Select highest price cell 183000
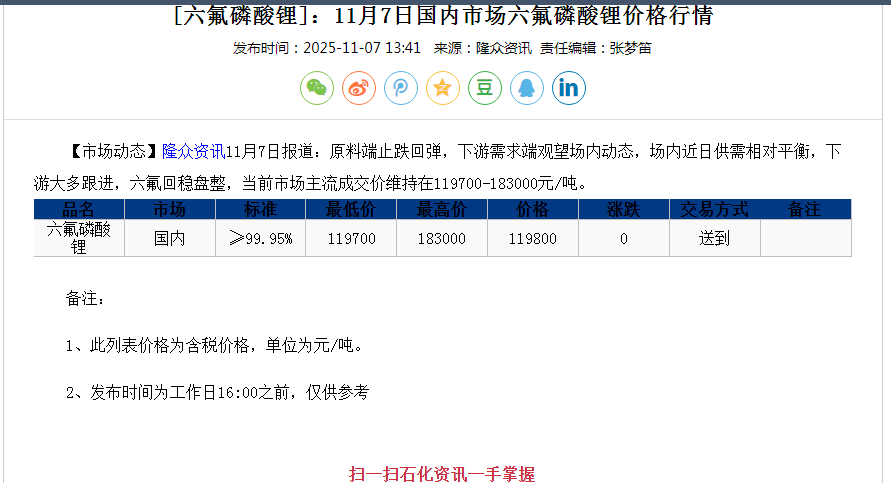The image size is (891, 483). click(442, 238)
